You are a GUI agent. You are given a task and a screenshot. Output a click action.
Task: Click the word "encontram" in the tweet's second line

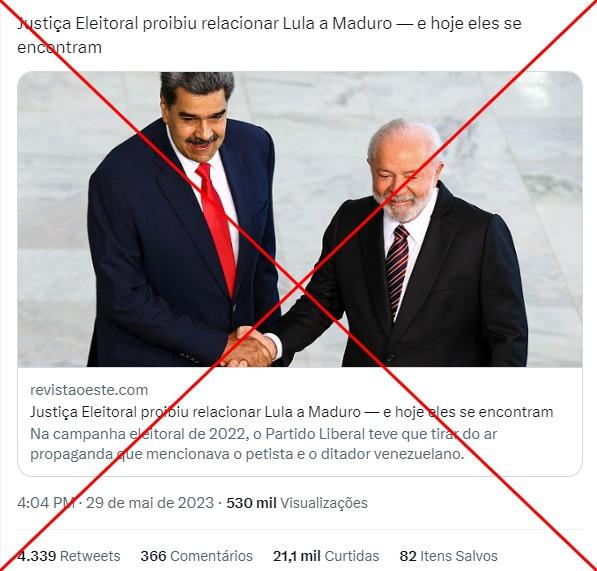[59, 48]
